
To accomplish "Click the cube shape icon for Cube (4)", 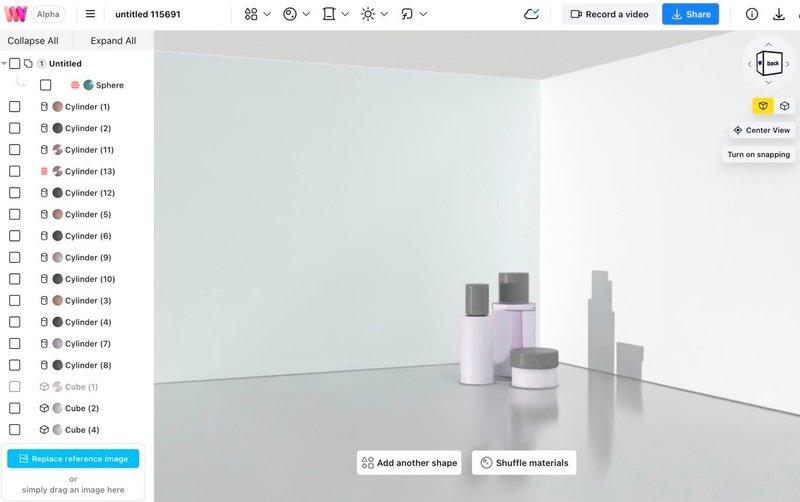I will click(x=44, y=430).
